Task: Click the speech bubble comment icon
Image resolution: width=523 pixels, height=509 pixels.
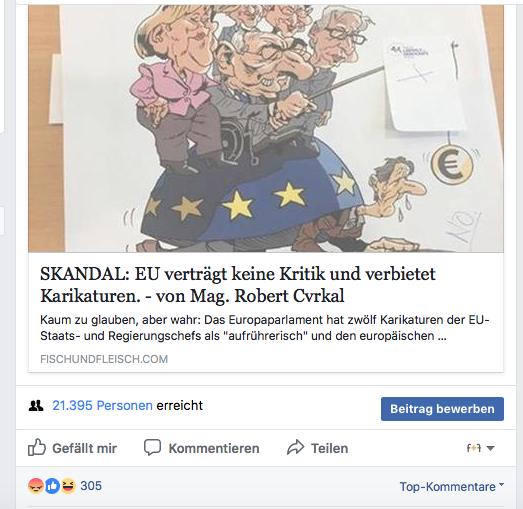Action: coord(152,448)
